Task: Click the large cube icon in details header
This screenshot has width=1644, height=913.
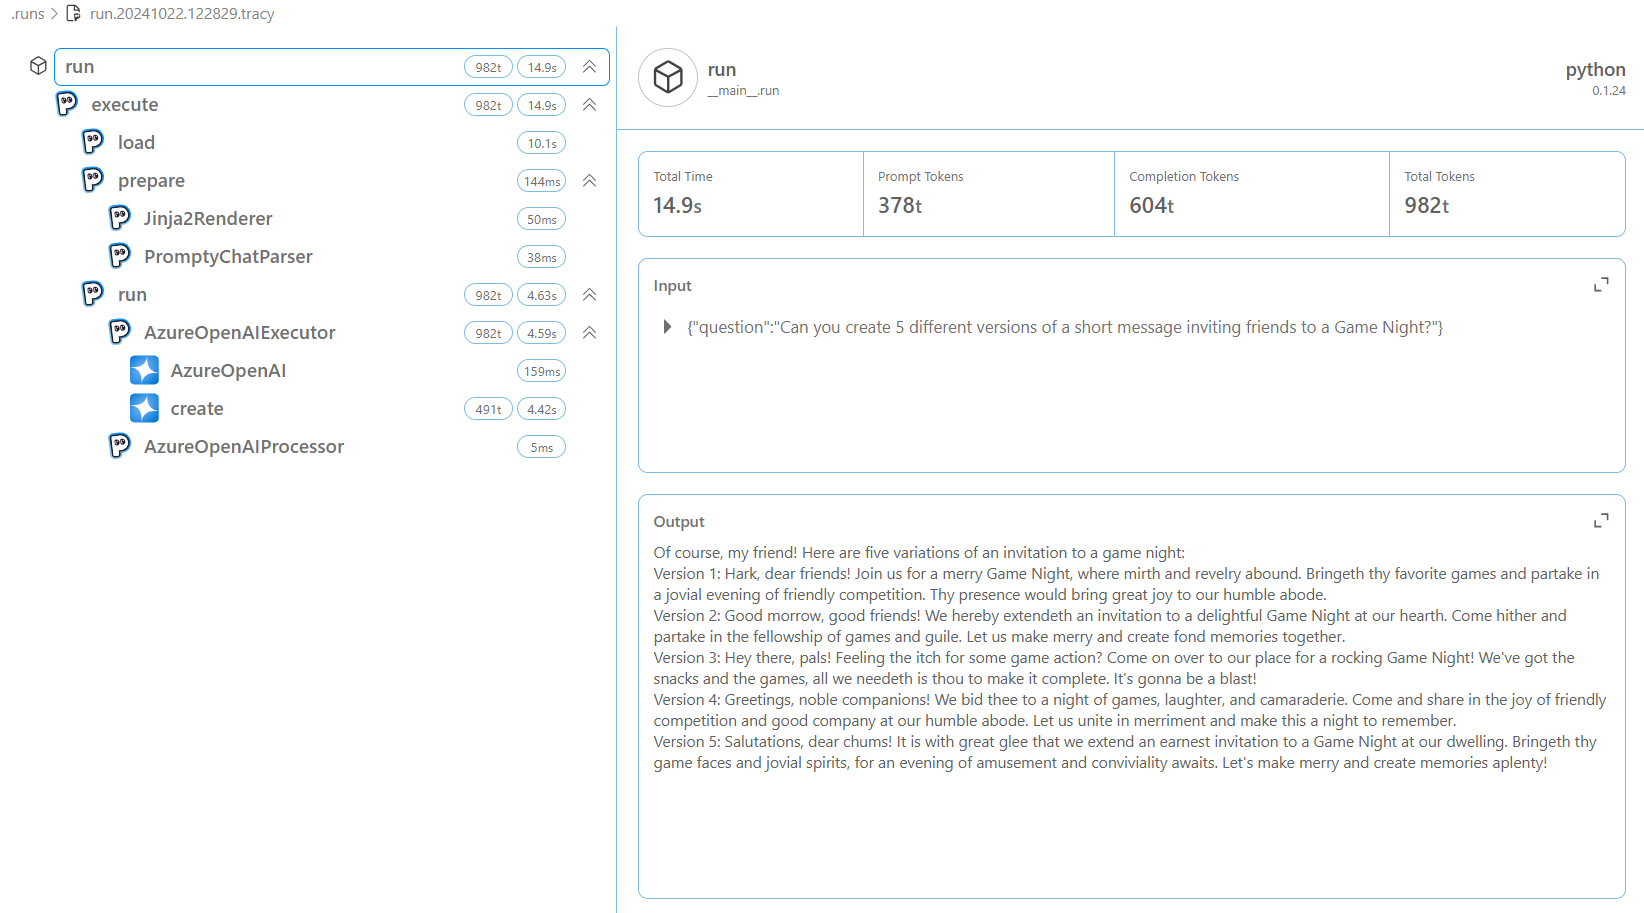Action: (x=668, y=78)
